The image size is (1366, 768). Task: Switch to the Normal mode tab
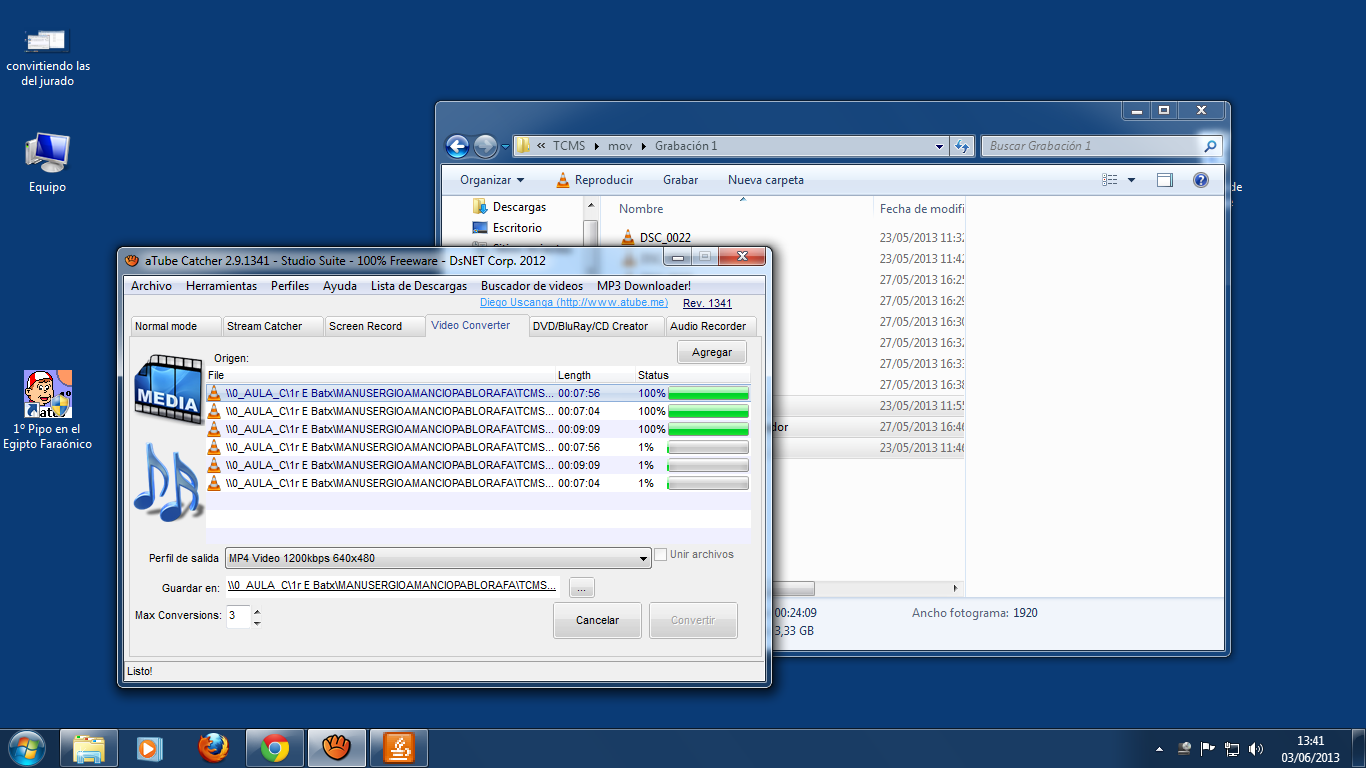175,326
